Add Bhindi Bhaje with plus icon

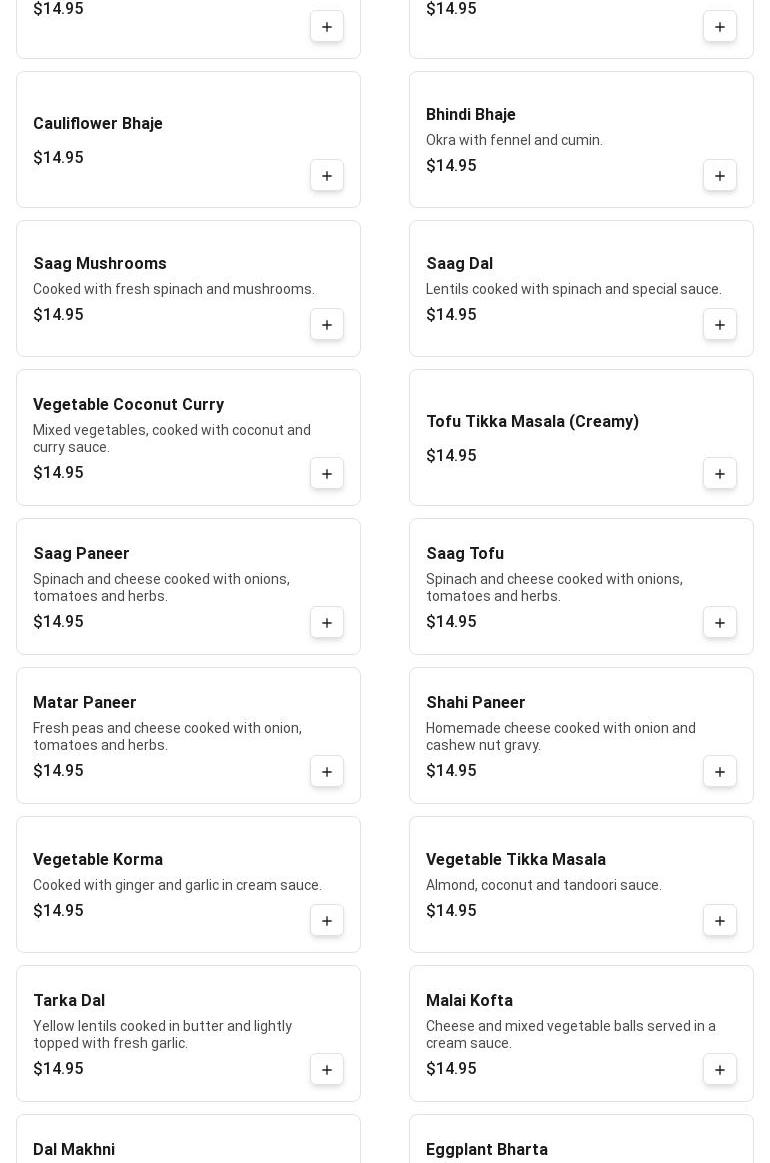(x=720, y=176)
